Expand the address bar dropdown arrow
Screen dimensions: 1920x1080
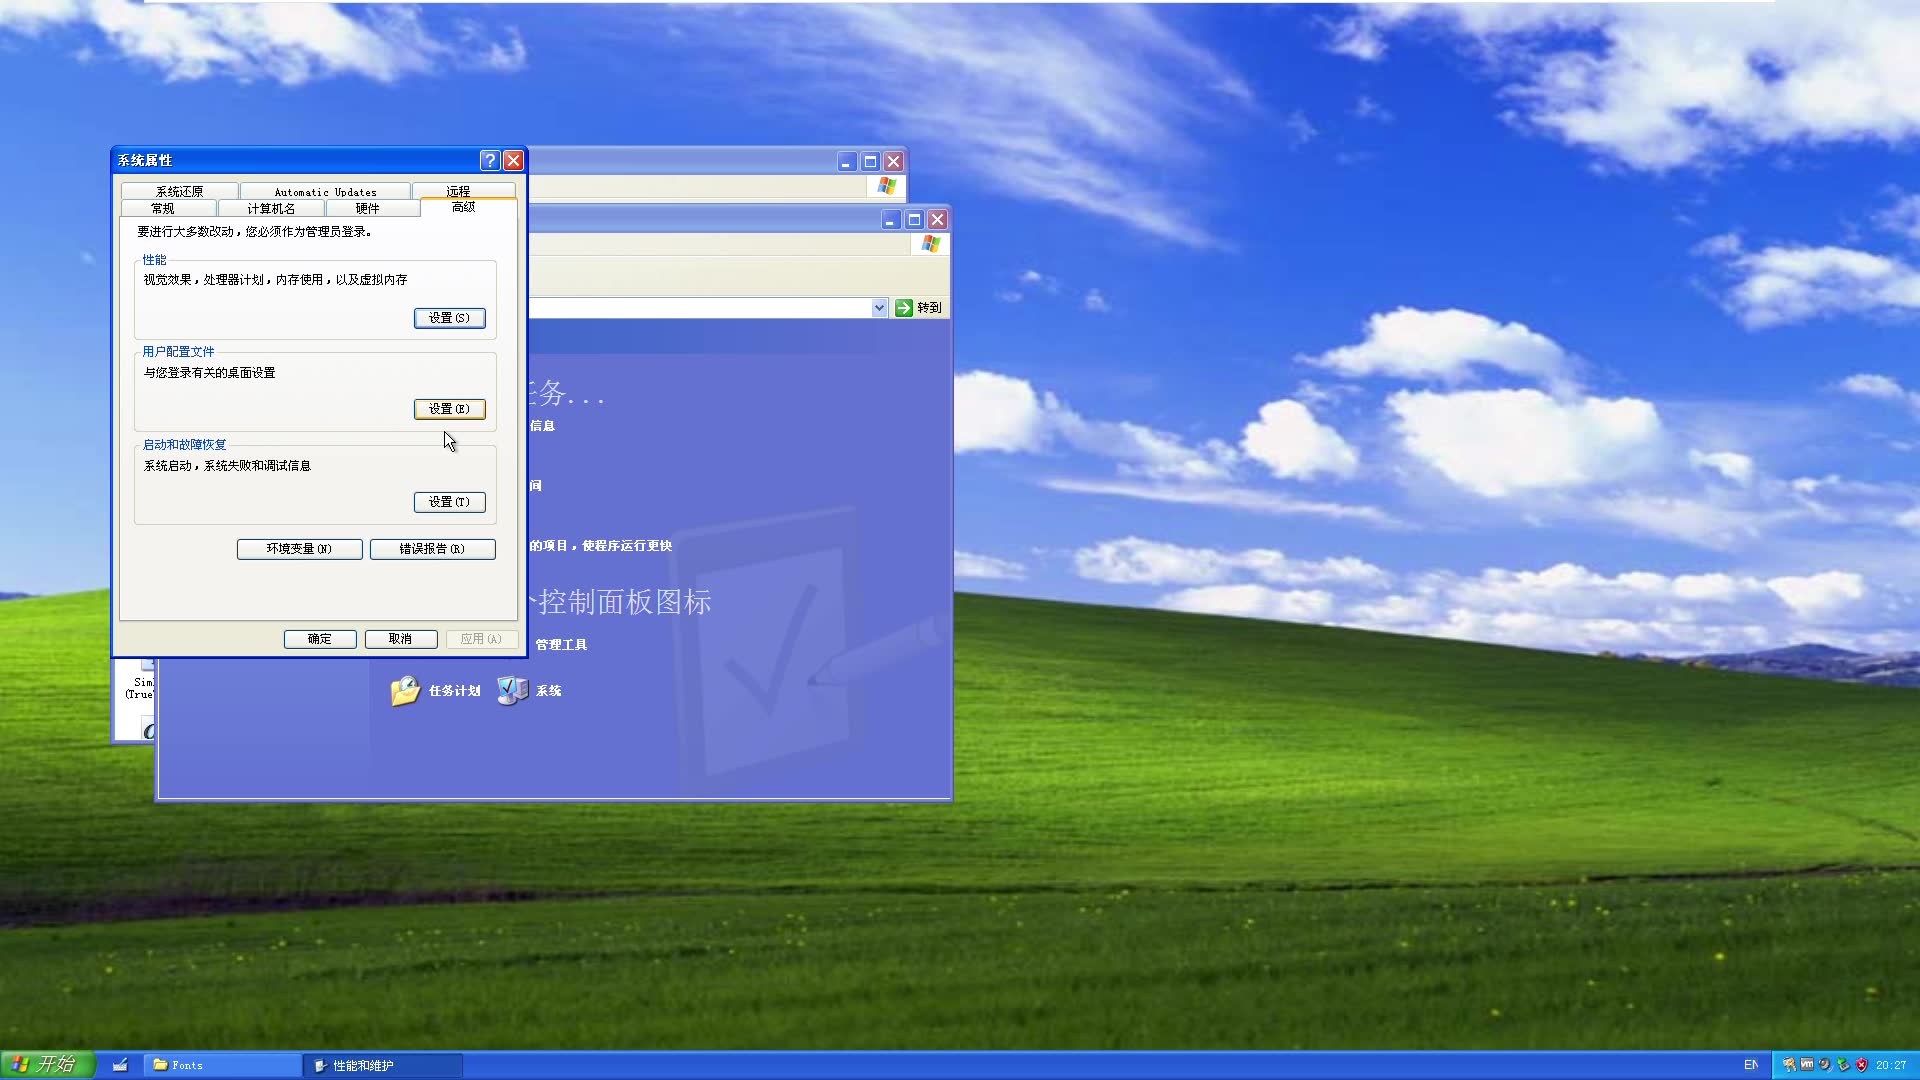pyautogui.click(x=879, y=308)
